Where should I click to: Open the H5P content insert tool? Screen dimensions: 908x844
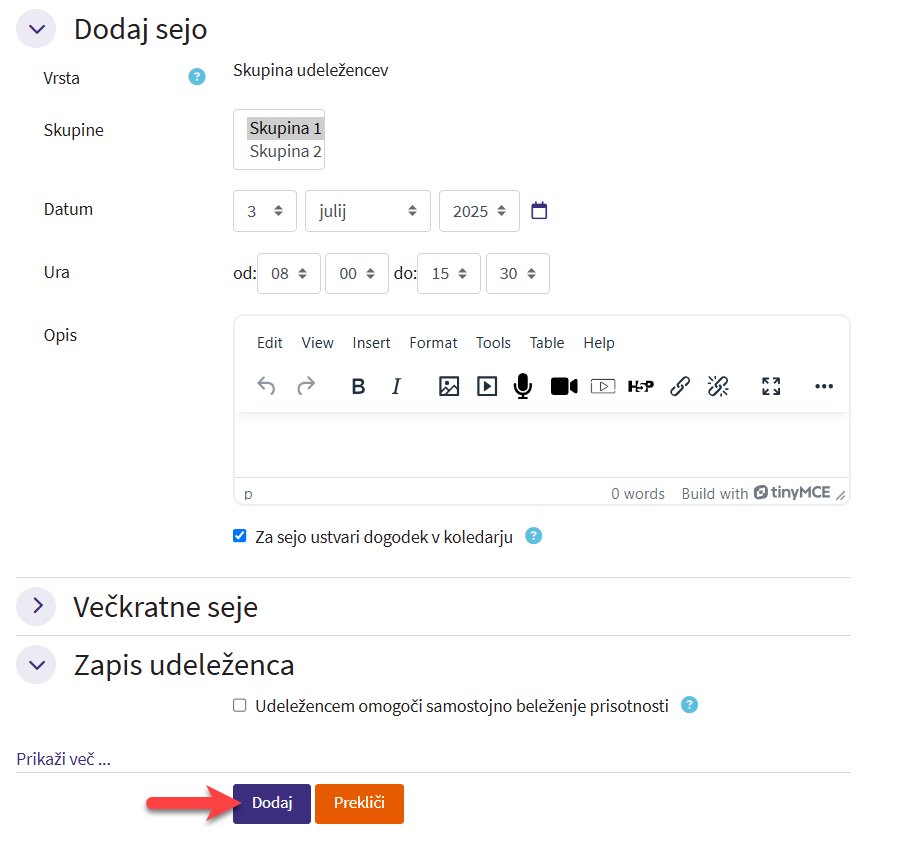coord(640,387)
